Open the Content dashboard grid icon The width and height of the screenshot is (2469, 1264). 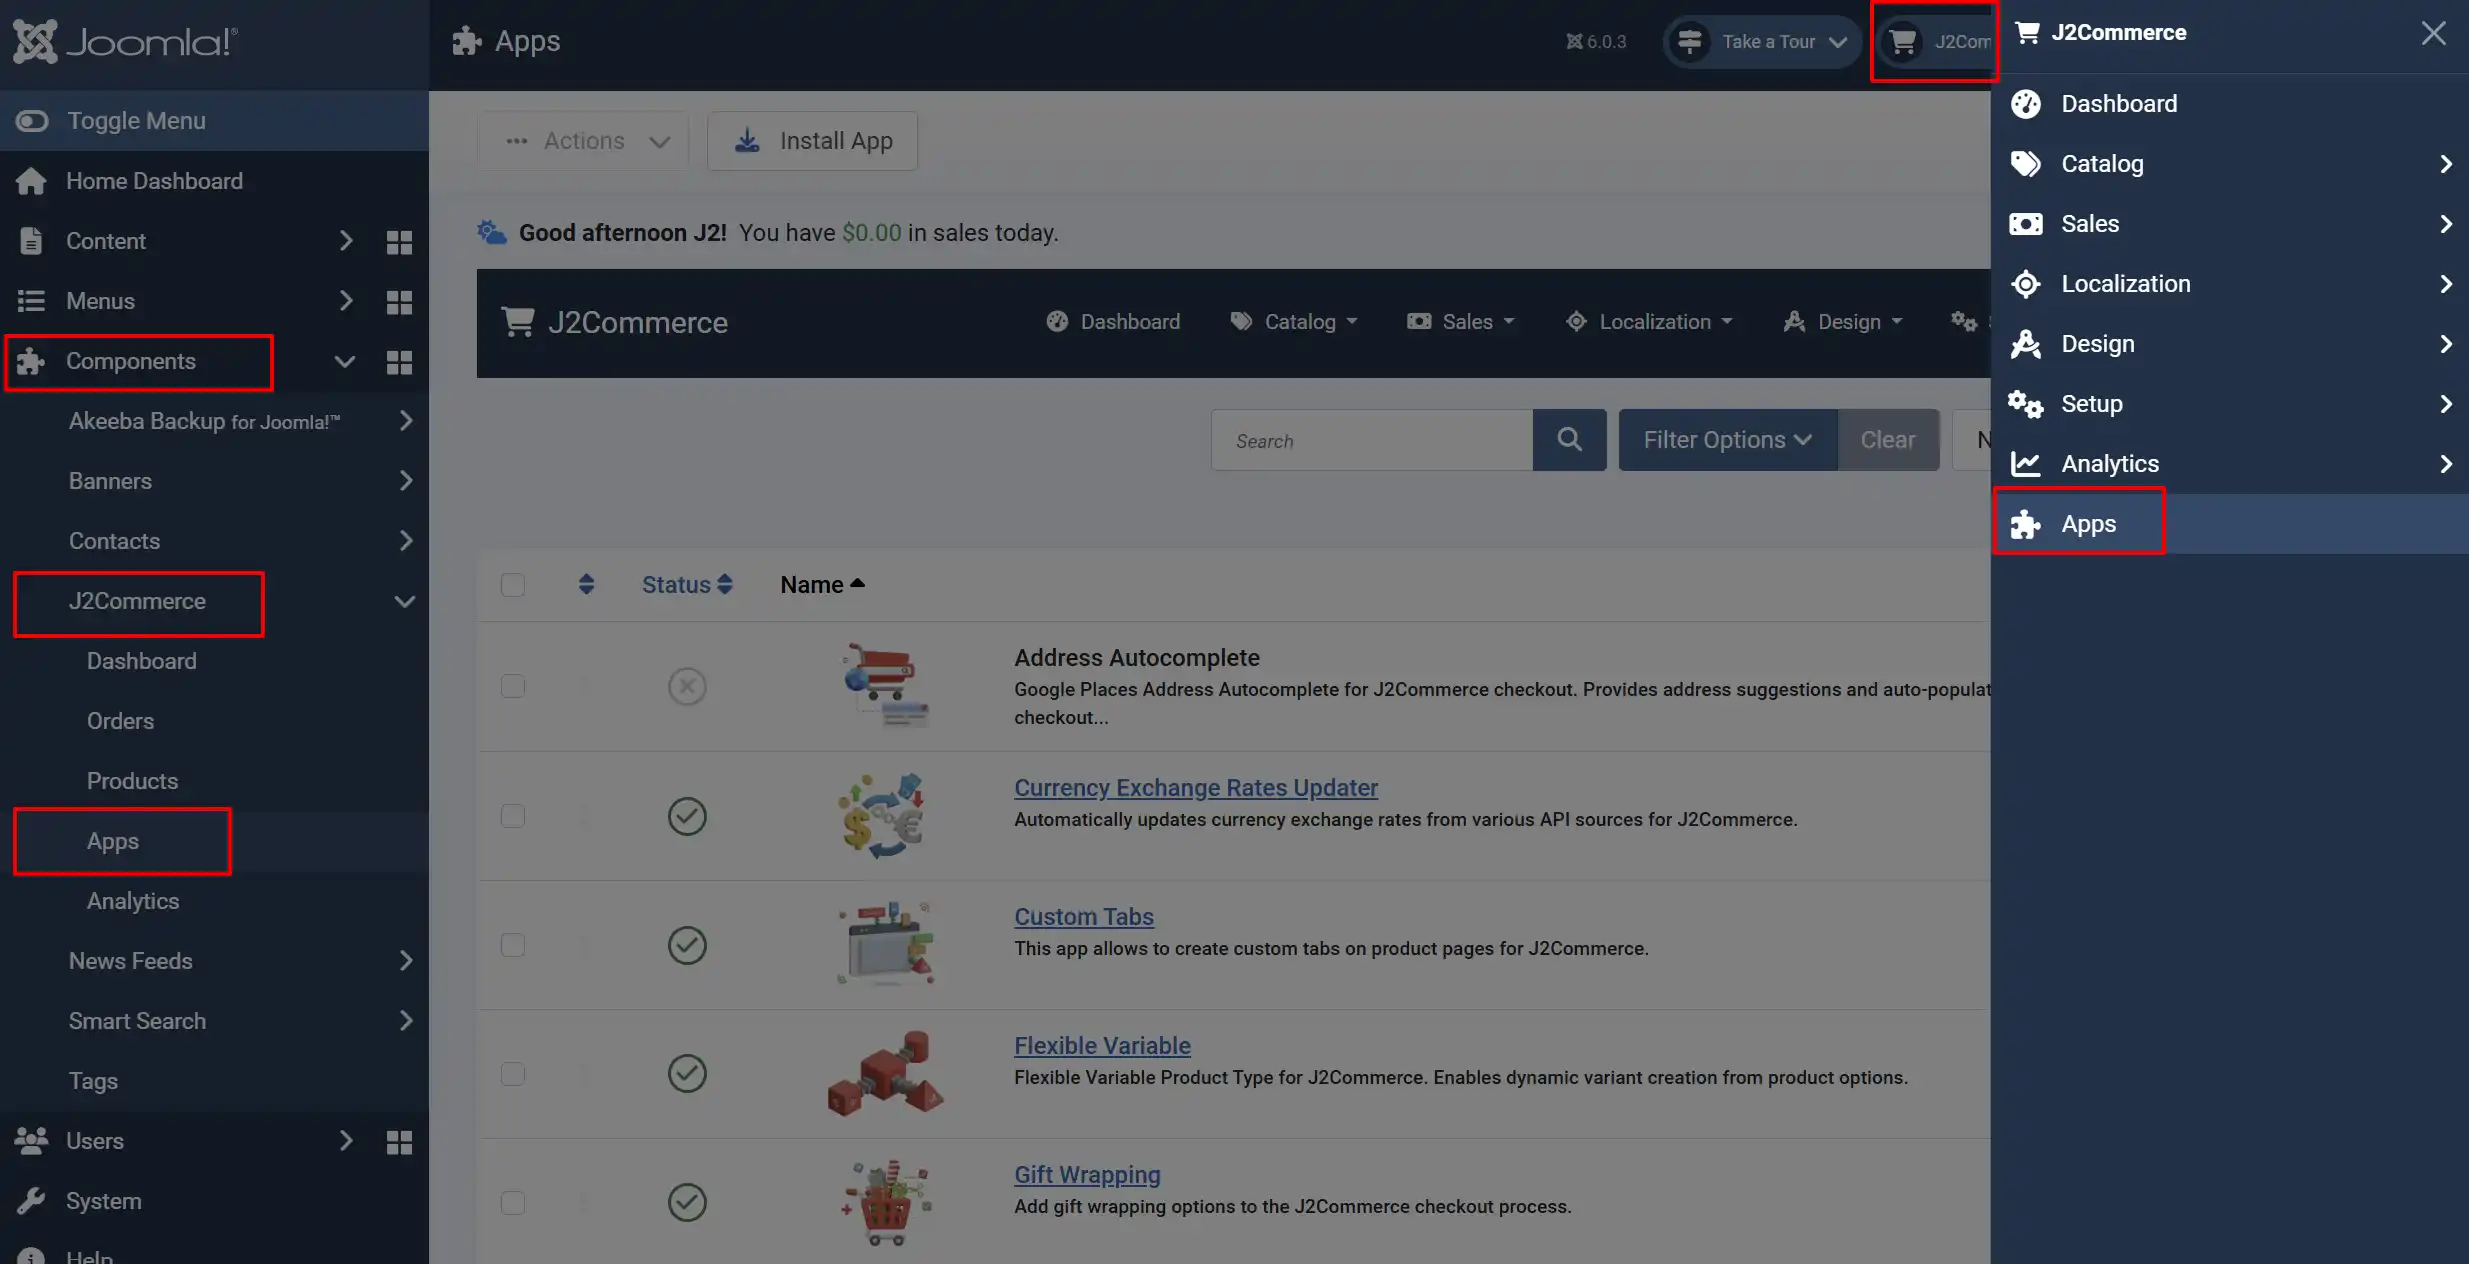(399, 242)
